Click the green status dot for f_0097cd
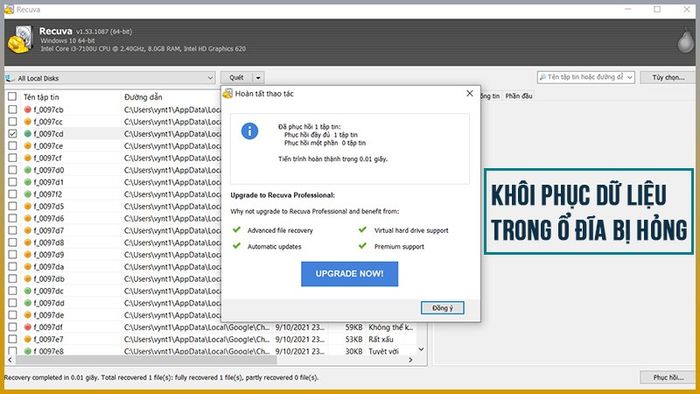This screenshot has height=394, width=700. tap(28, 133)
